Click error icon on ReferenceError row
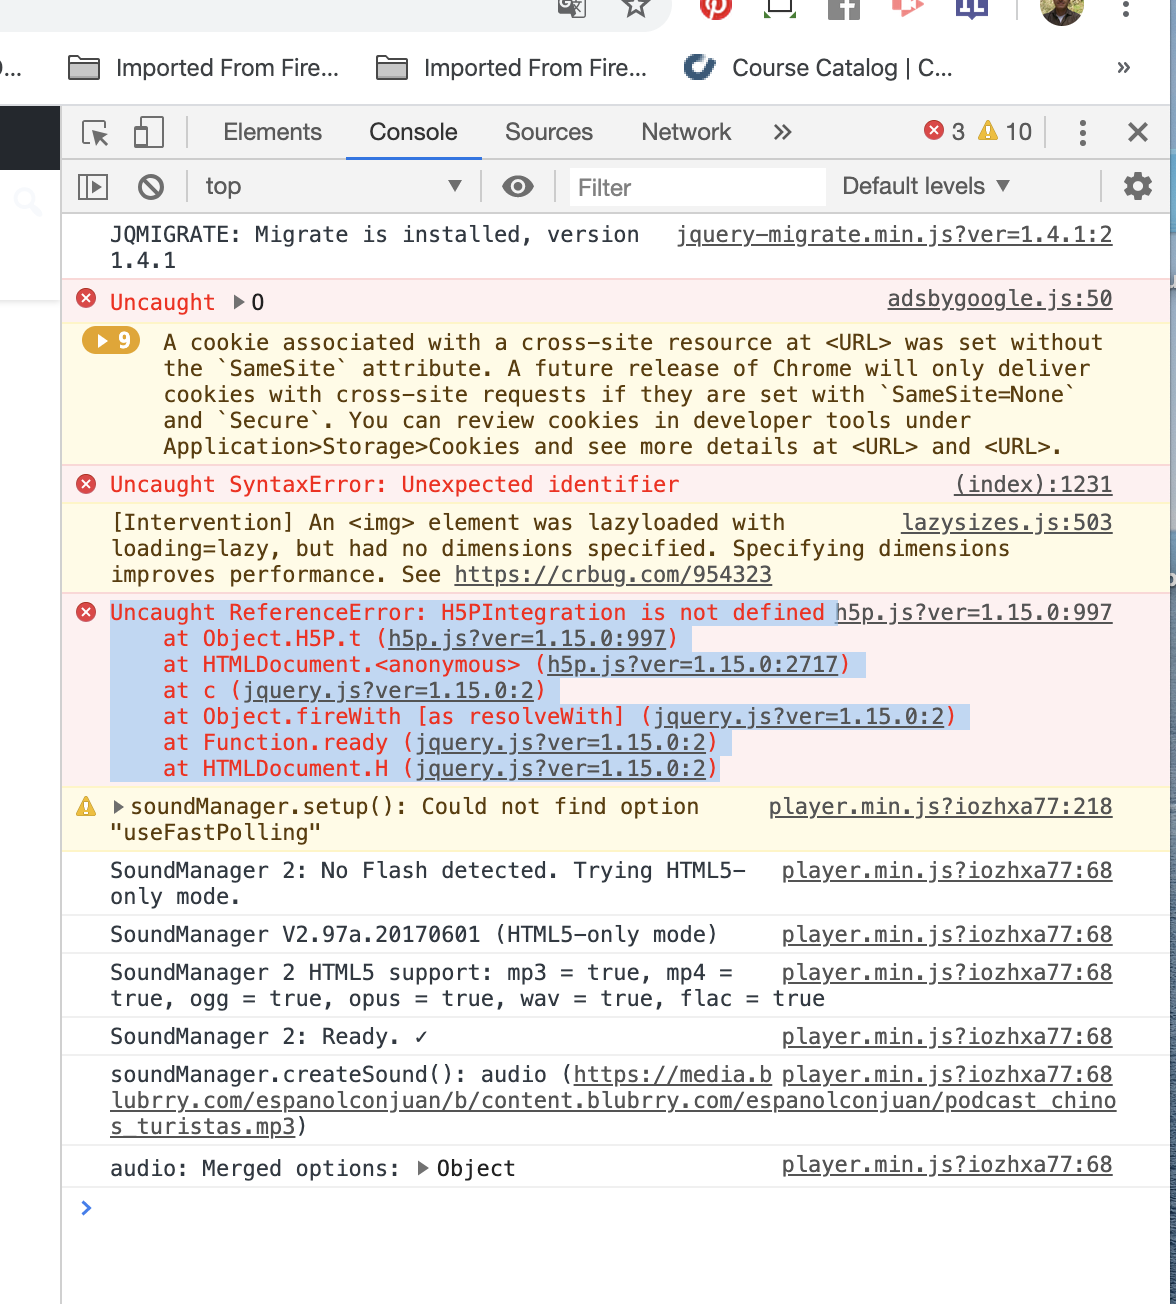Image resolution: width=1176 pixels, height=1304 pixels. click(x=87, y=612)
